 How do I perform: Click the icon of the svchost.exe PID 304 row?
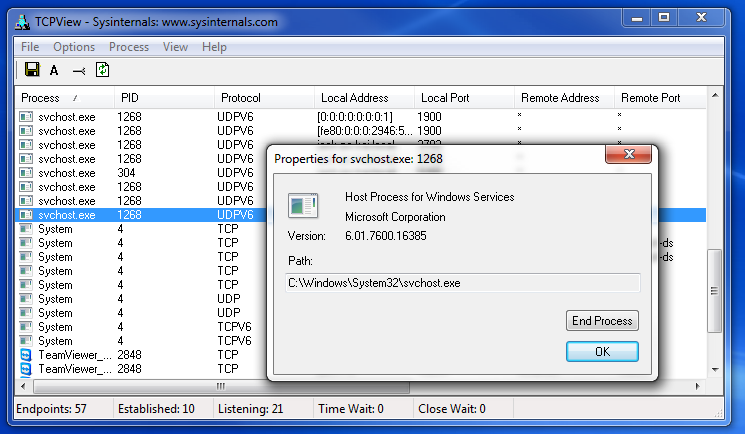click(26, 173)
